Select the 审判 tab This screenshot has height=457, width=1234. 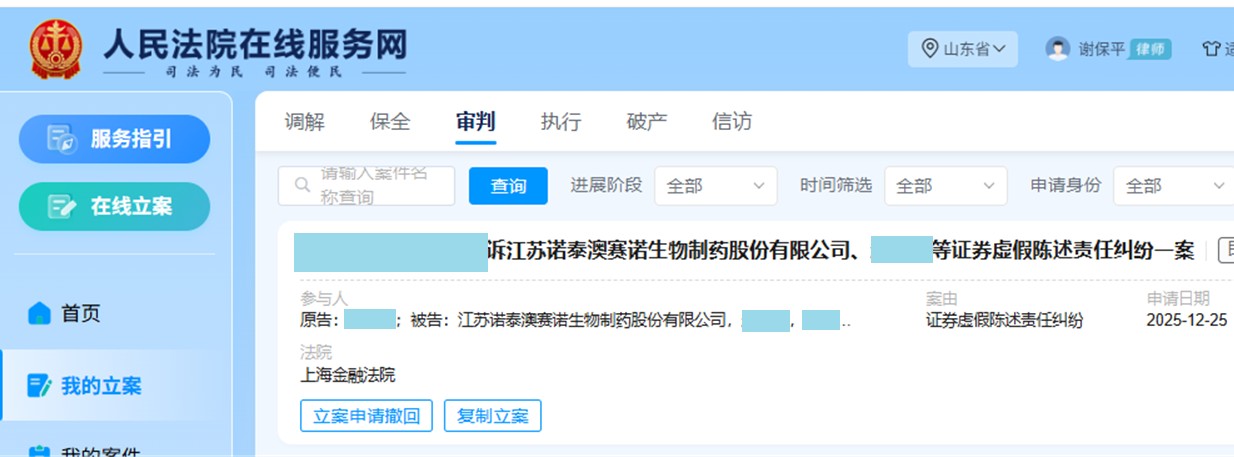coord(475,122)
